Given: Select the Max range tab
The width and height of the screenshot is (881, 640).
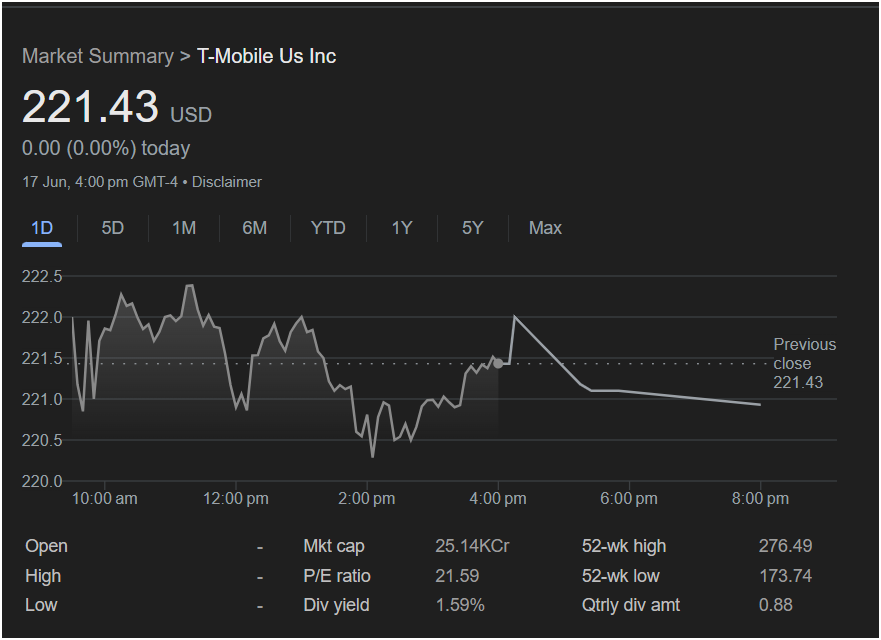Looking at the screenshot, I should tap(545, 228).
